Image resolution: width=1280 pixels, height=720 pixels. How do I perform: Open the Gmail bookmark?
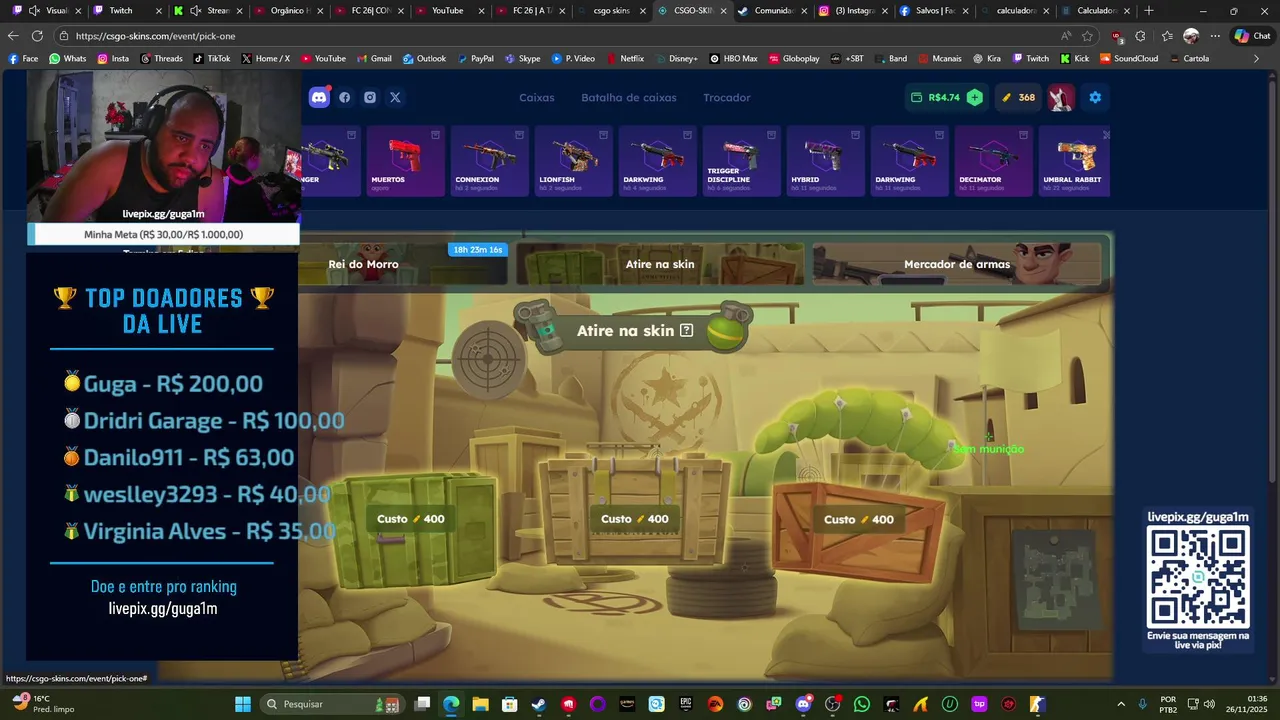click(374, 58)
